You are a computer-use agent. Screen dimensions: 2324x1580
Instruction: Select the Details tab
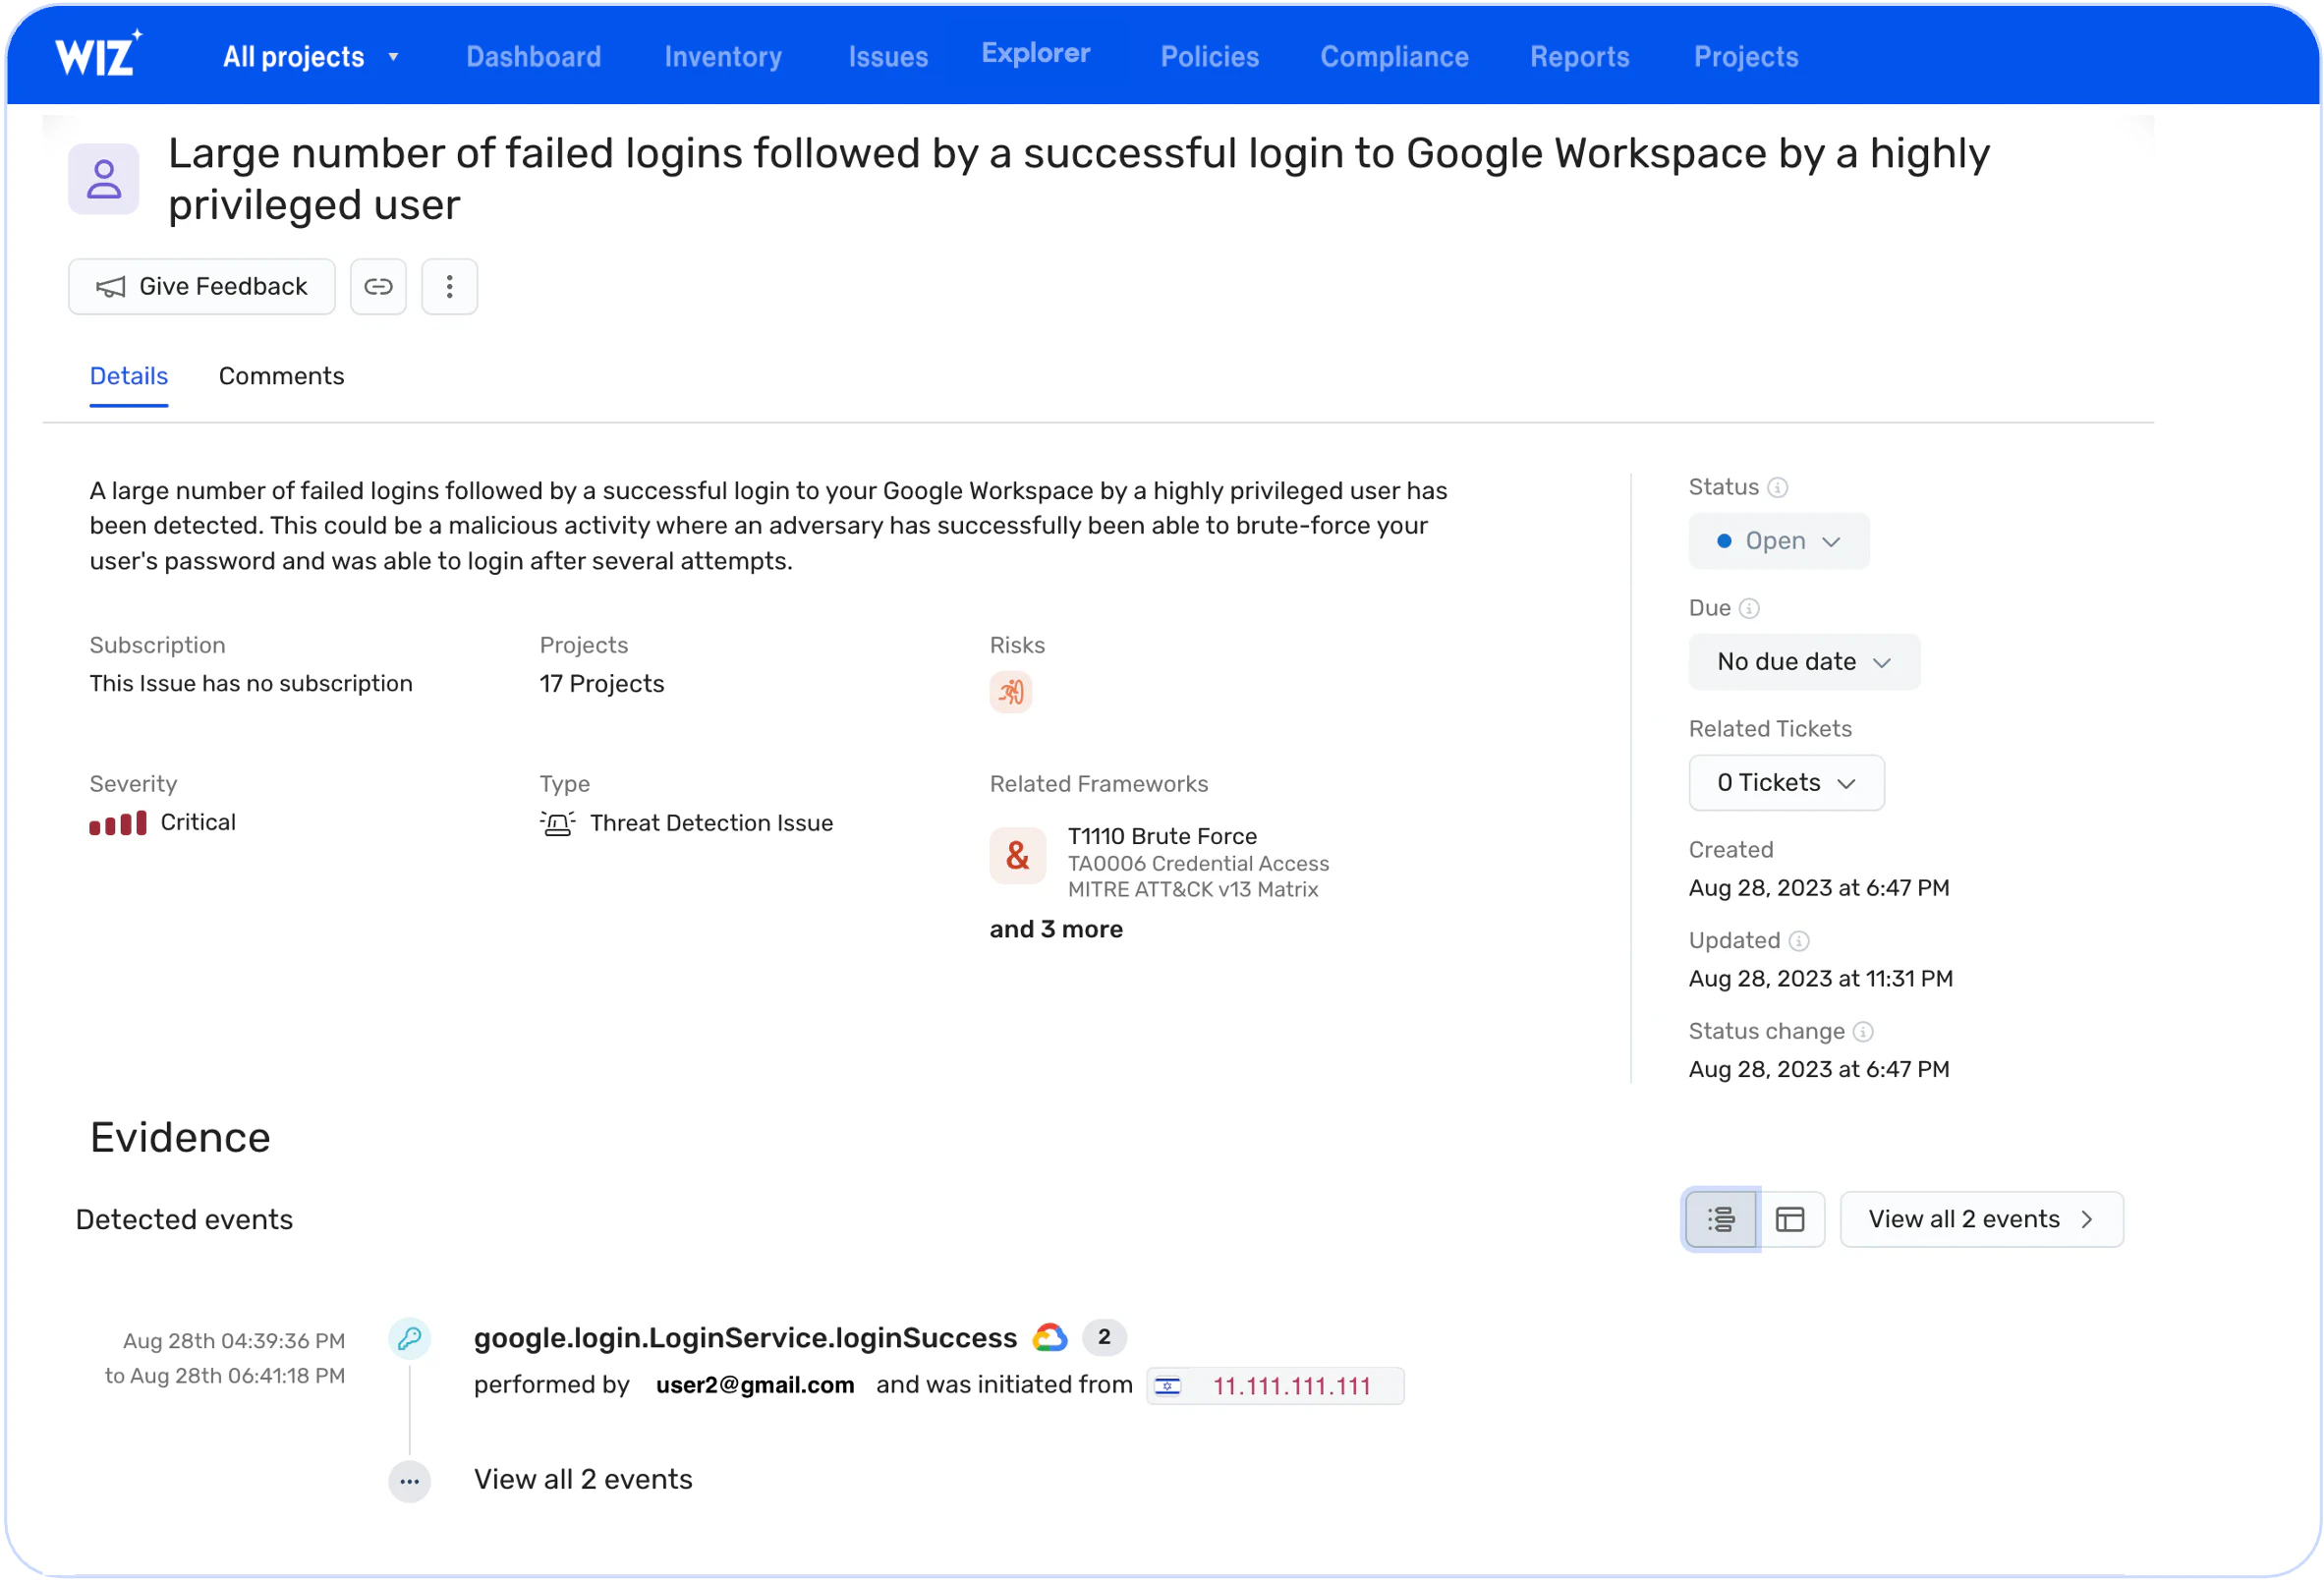point(129,376)
